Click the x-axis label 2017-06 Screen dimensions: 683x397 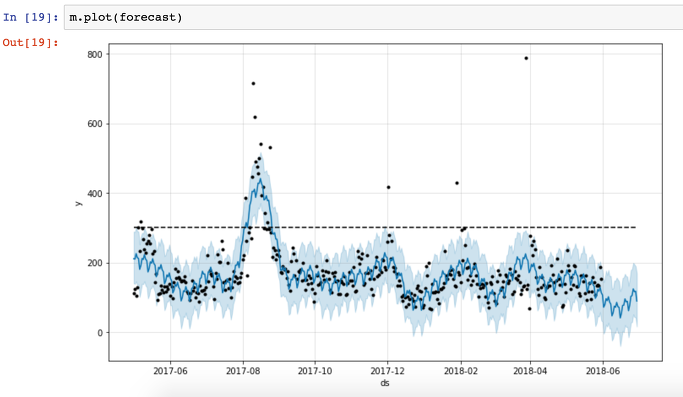pos(170,371)
